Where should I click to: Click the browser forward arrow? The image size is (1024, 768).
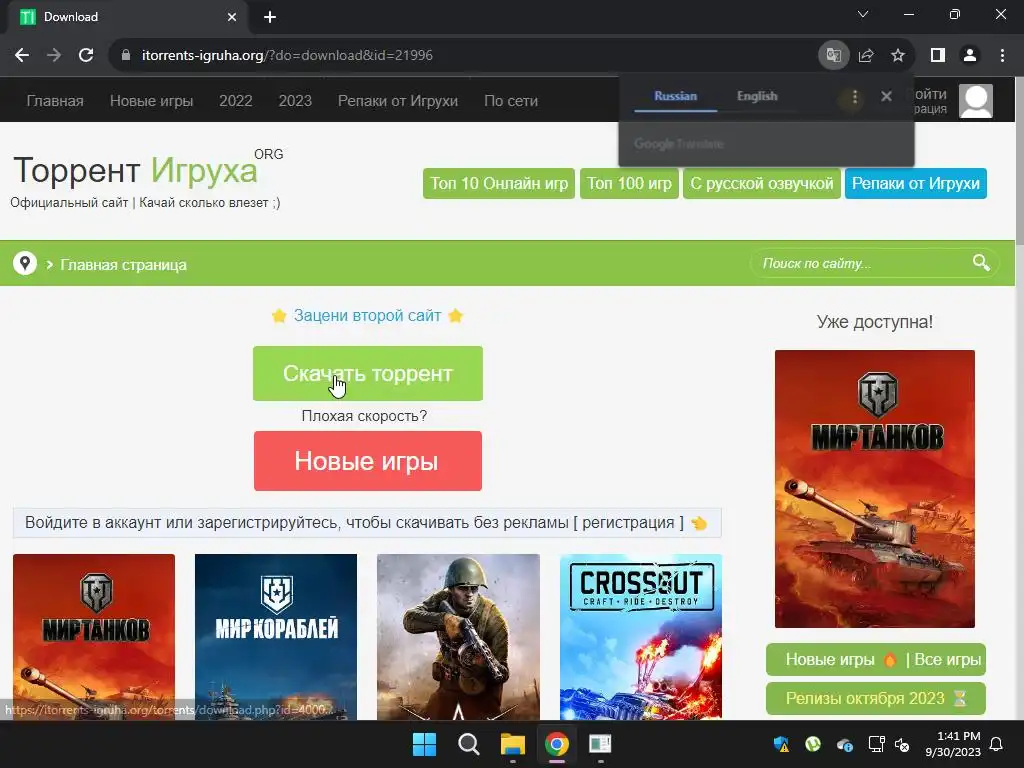click(54, 56)
